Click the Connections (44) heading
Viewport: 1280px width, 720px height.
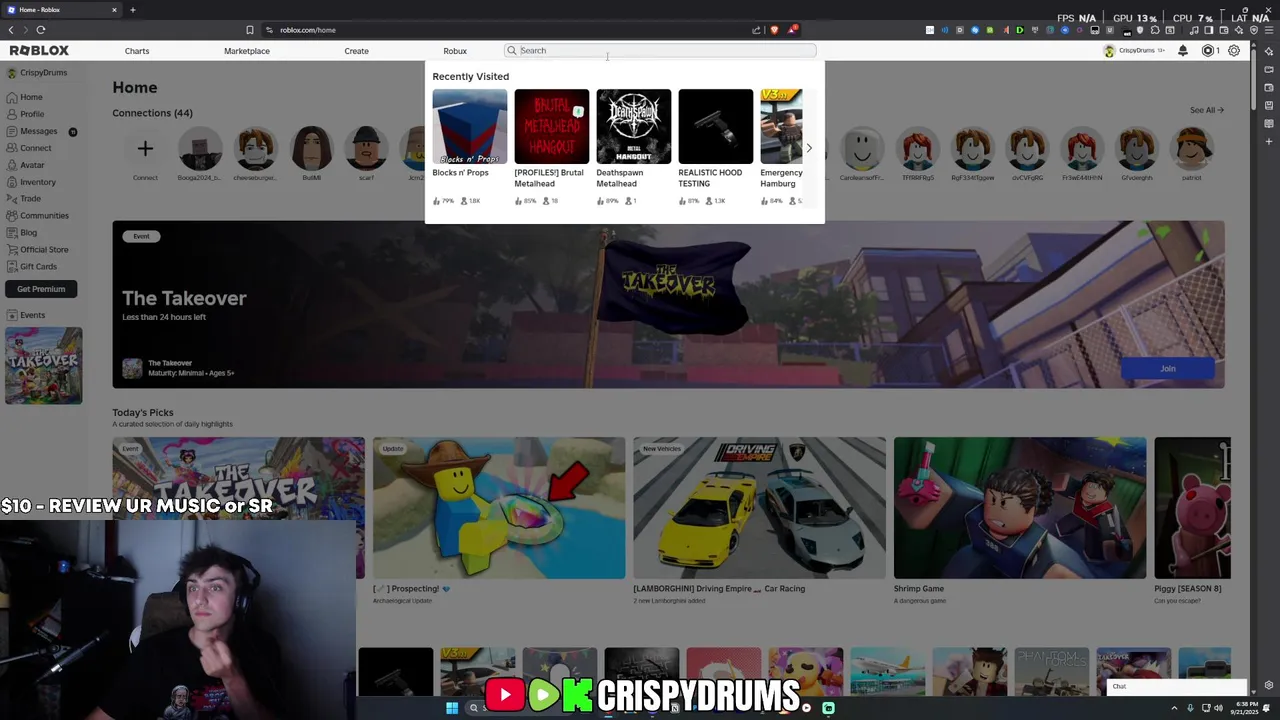coord(152,113)
